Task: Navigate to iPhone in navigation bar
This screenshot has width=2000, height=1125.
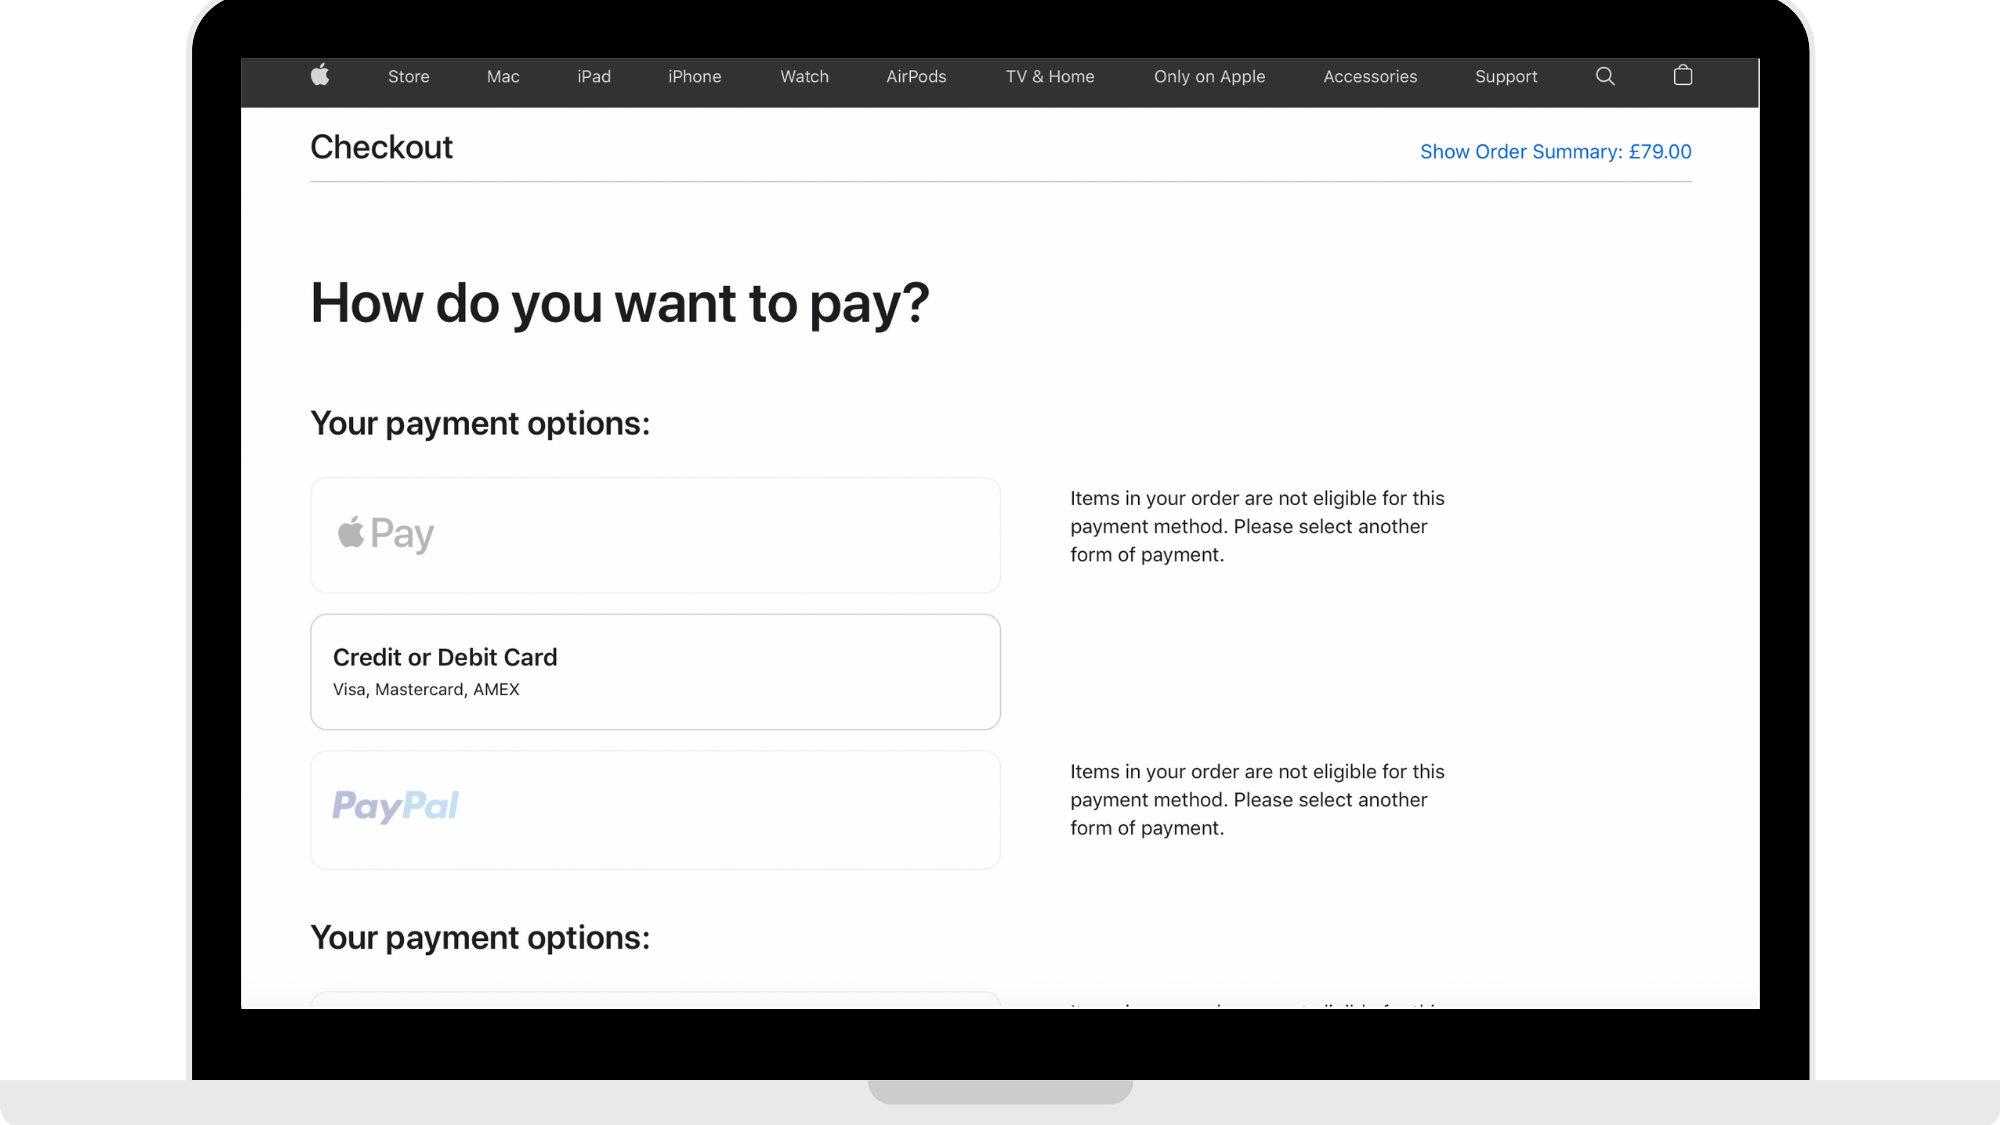Action: point(694,77)
